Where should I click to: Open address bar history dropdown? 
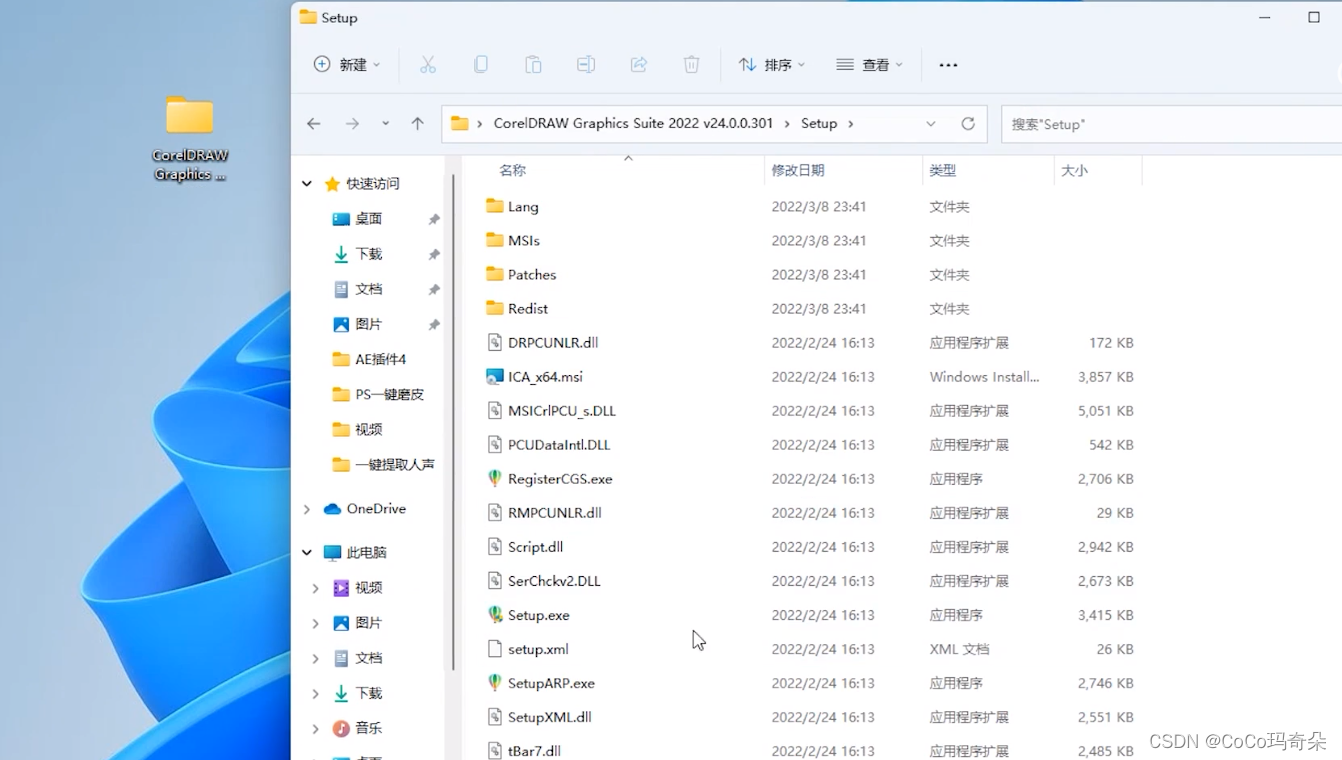point(931,124)
